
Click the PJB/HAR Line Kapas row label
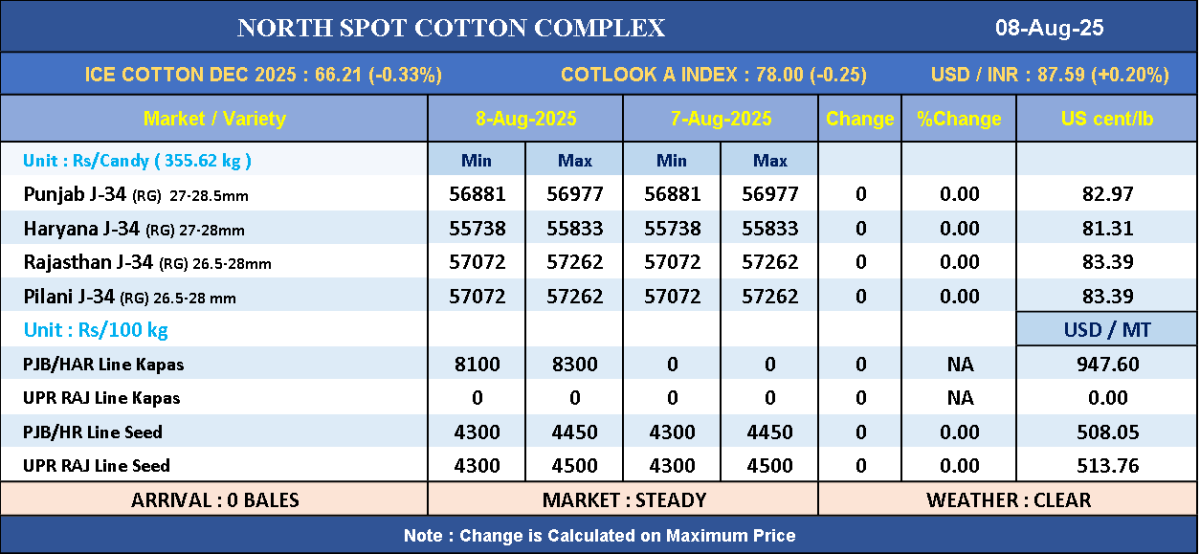click(103, 364)
